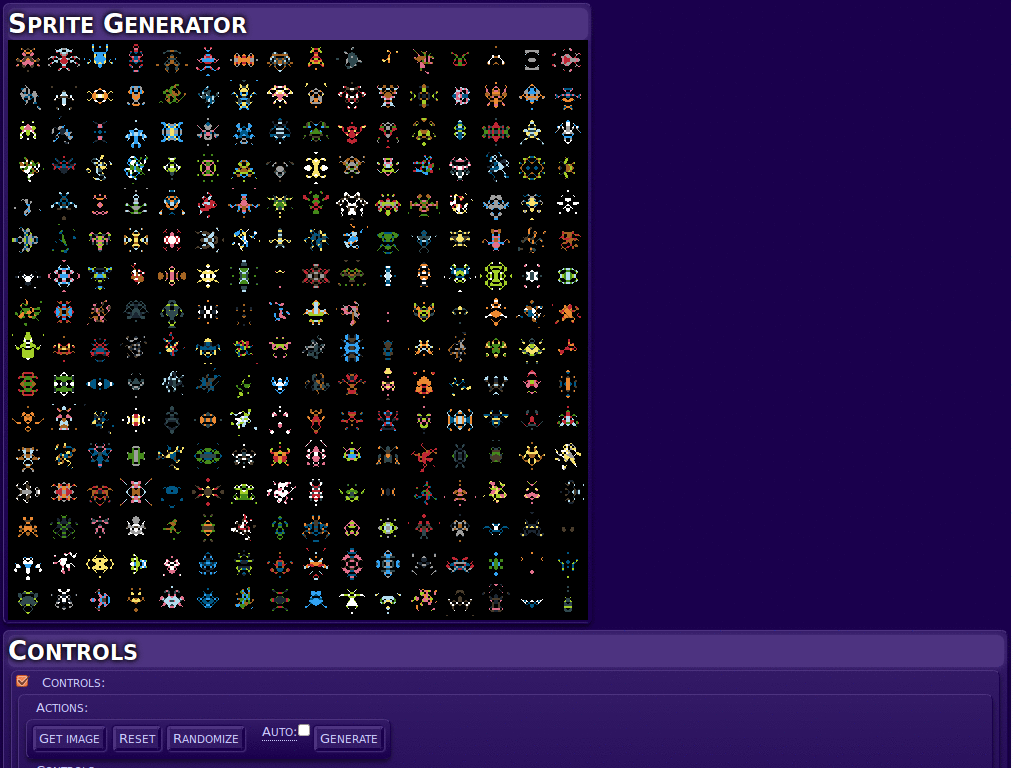The width and height of the screenshot is (1024, 768).
Task: Click the Reset button
Action: pyautogui.click(x=137, y=739)
